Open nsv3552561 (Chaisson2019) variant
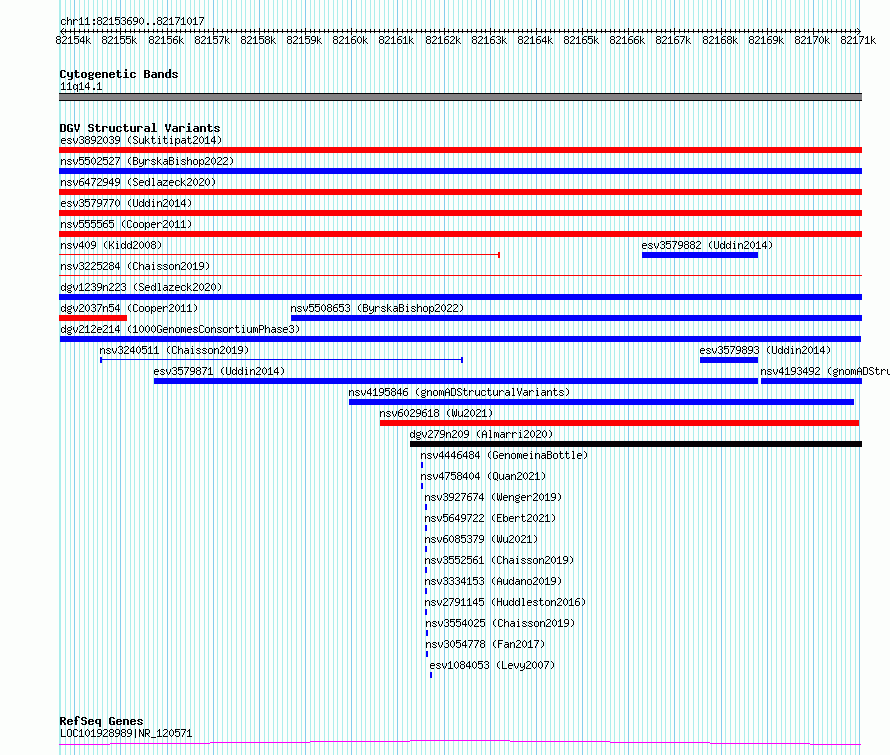 coord(499,560)
